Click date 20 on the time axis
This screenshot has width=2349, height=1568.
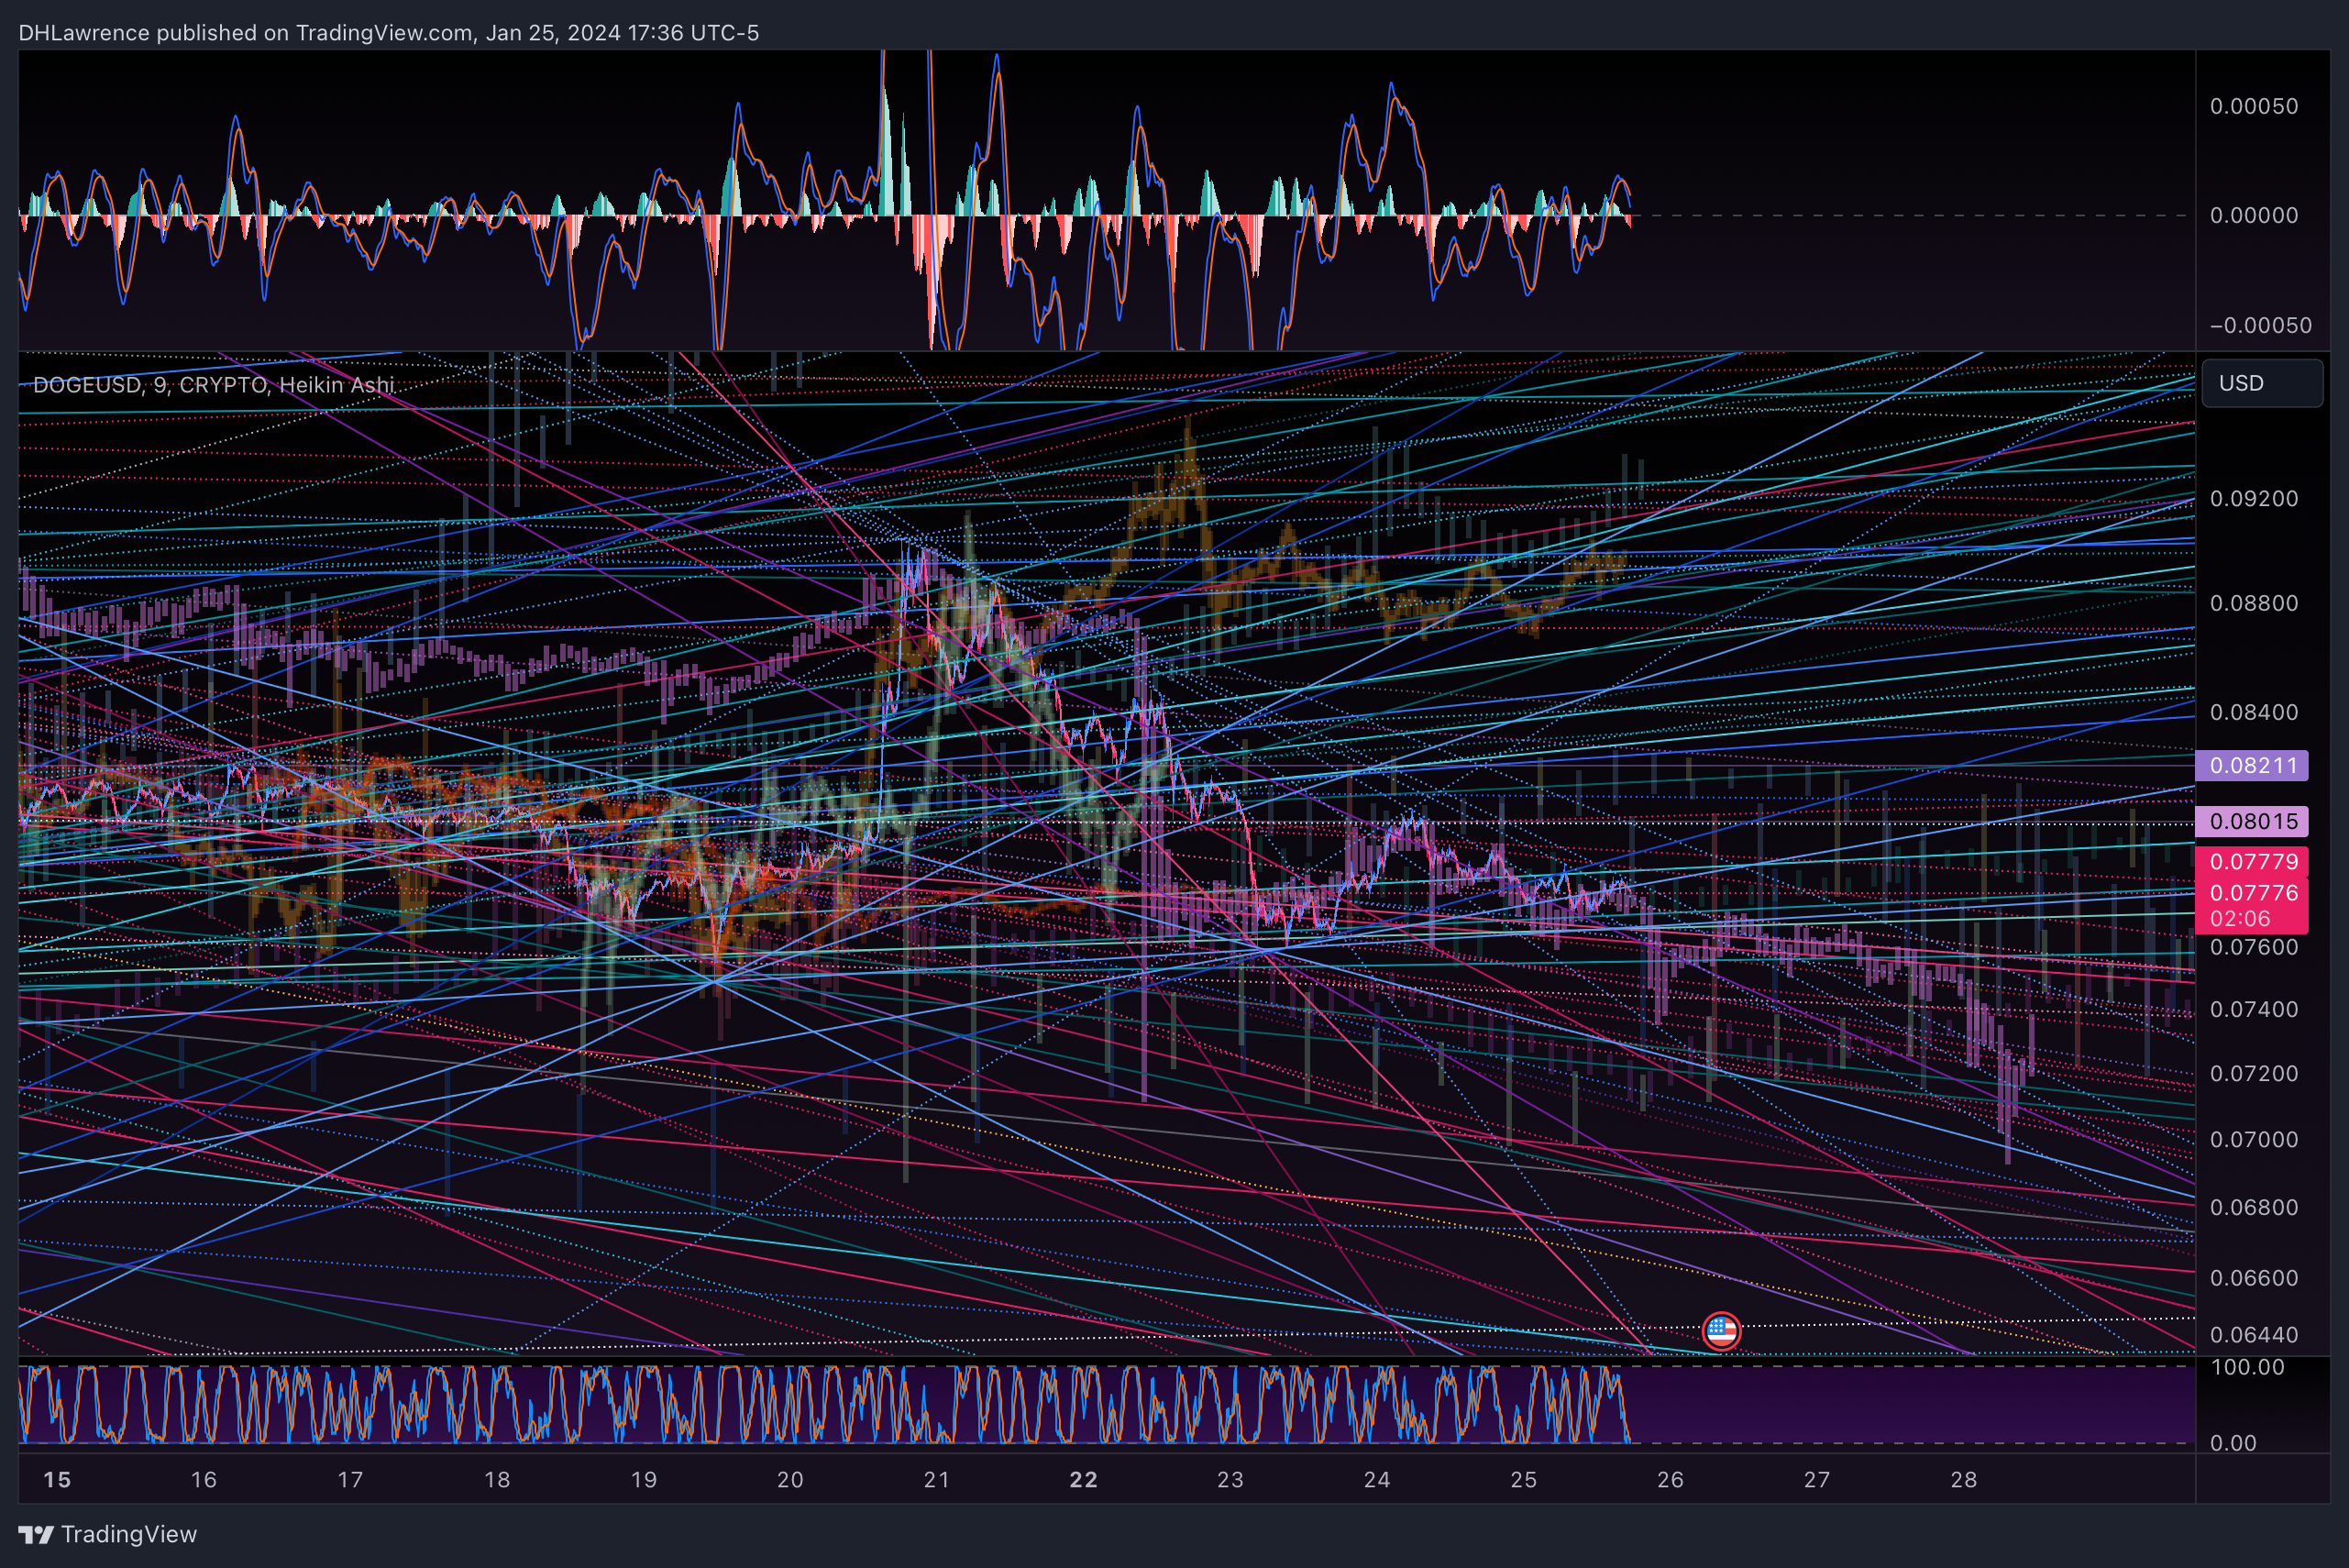pos(790,1480)
